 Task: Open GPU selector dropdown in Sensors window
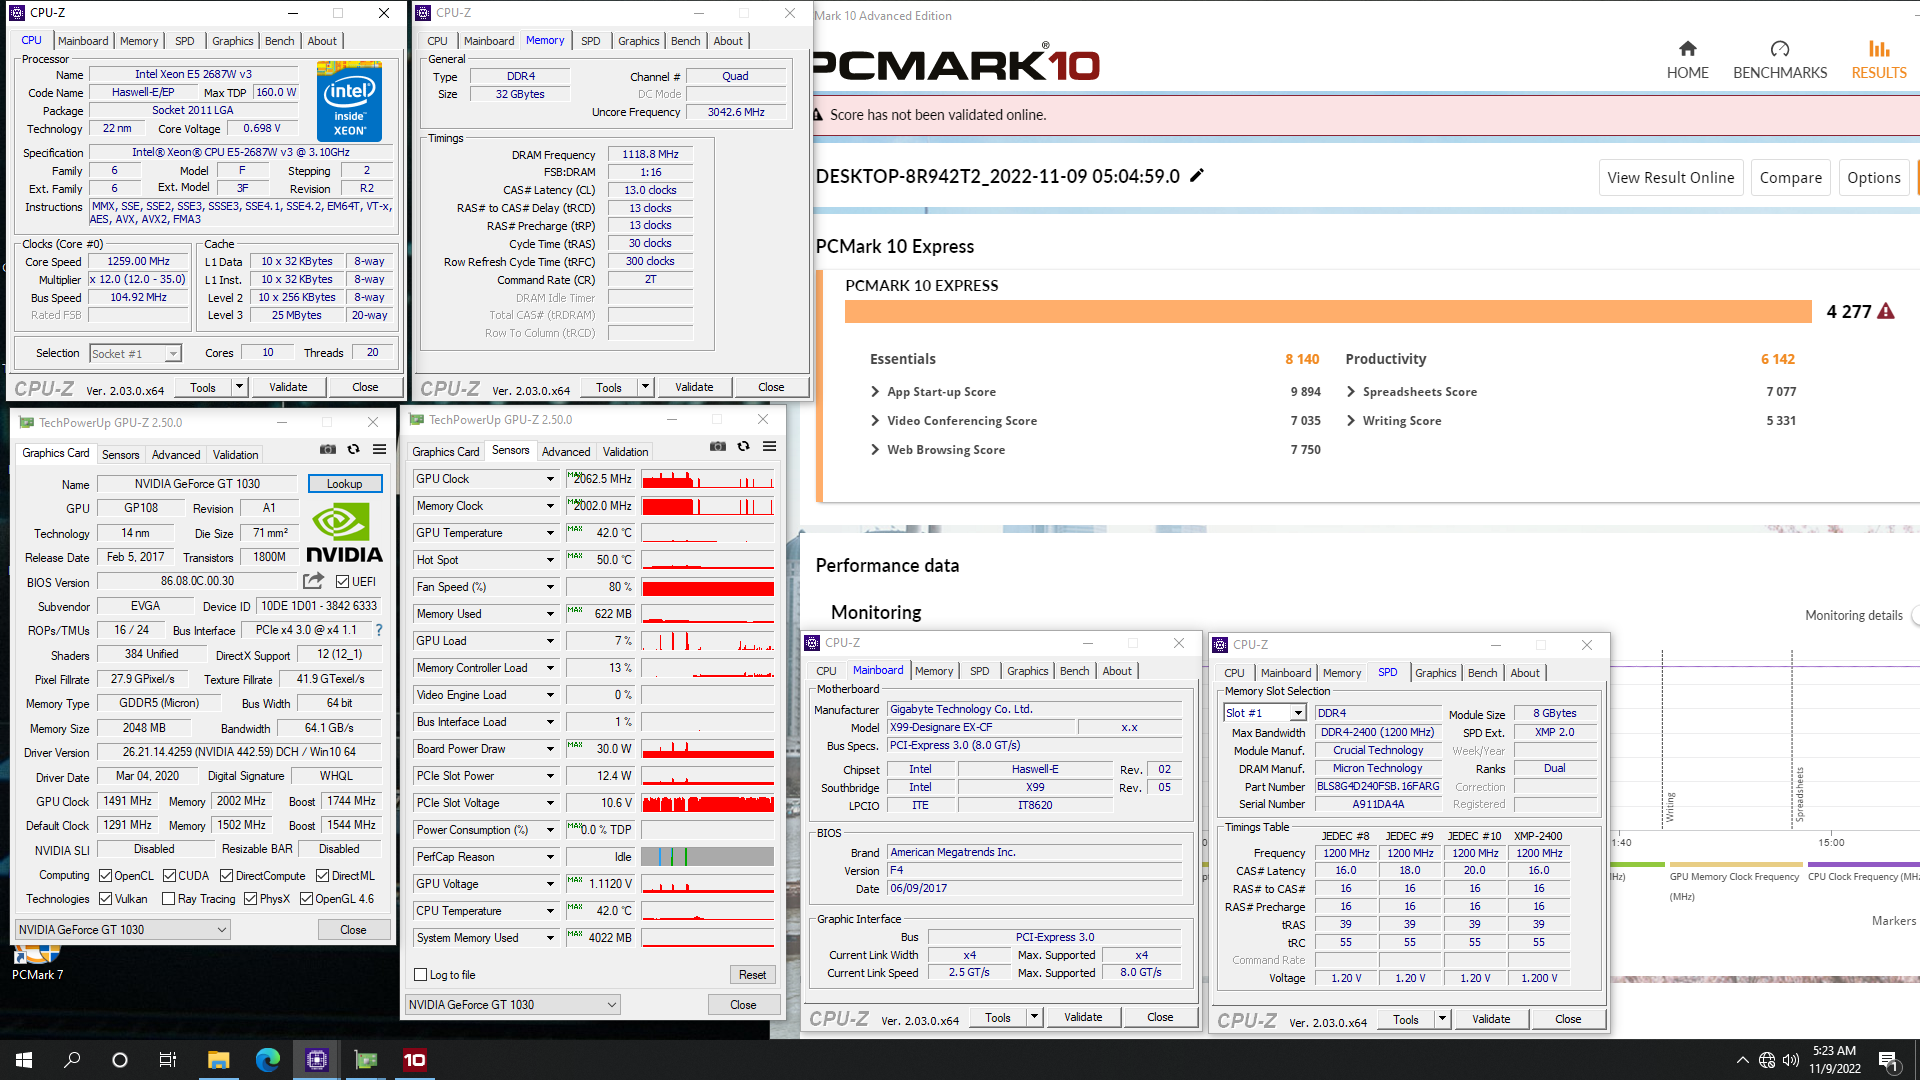pos(512,1005)
